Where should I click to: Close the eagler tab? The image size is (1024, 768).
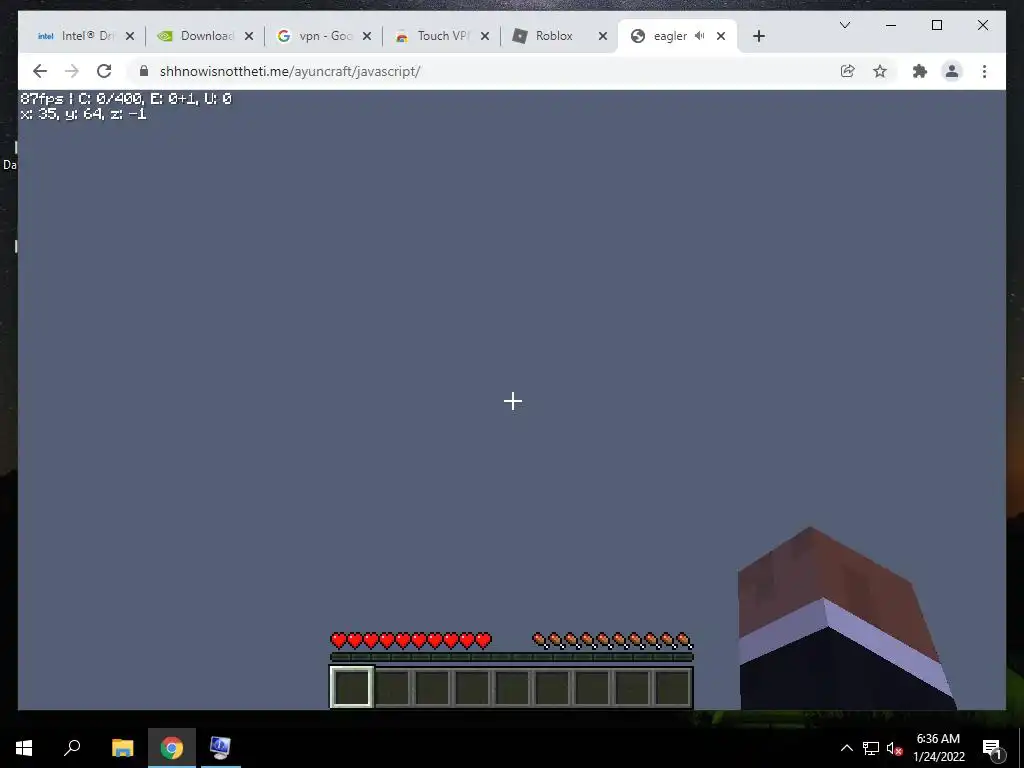(x=721, y=36)
